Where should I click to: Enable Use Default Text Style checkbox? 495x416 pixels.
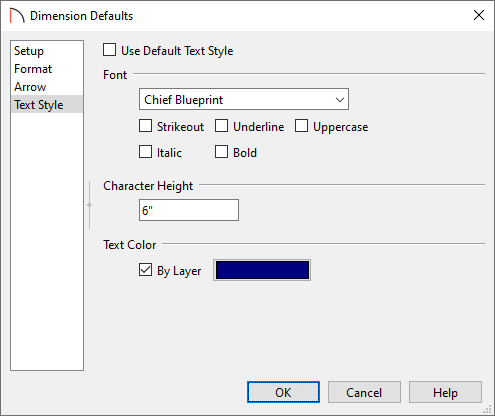click(110, 50)
